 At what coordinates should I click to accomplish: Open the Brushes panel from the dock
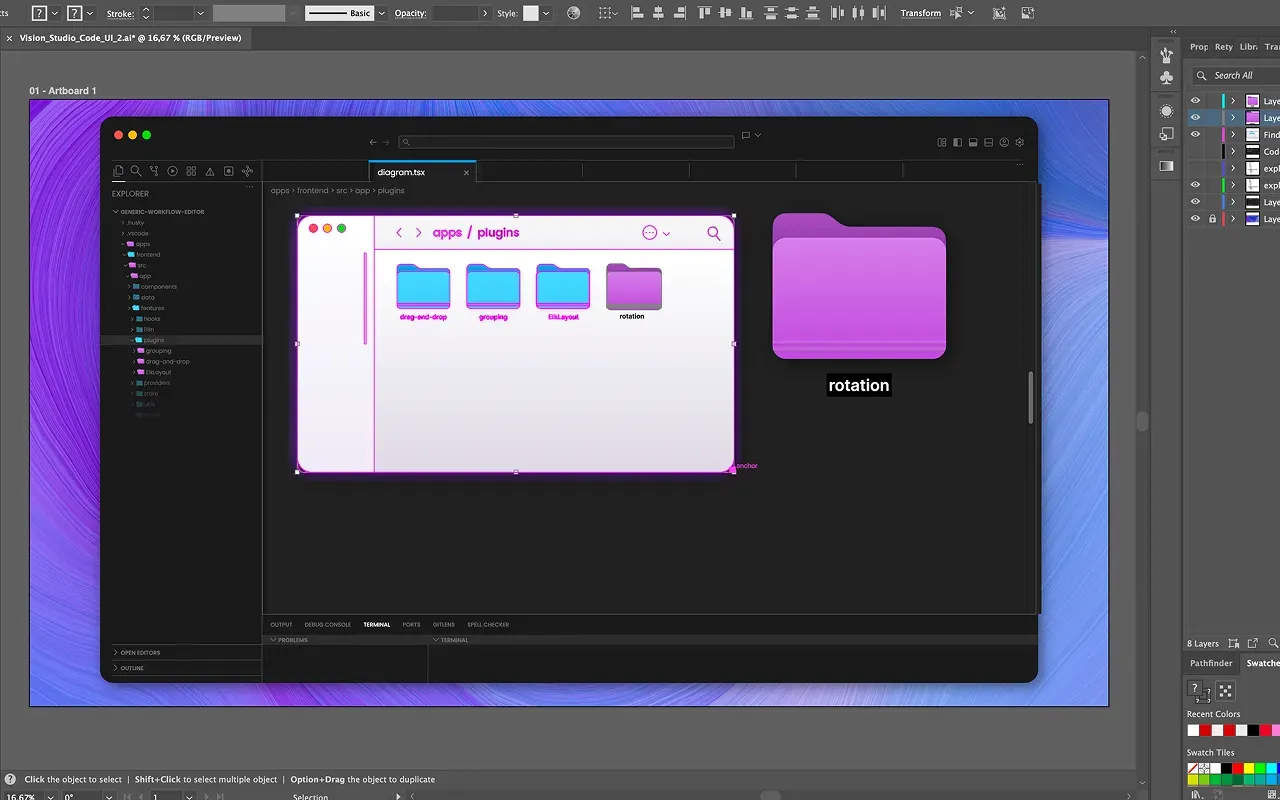pyautogui.click(x=1166, y=55)
